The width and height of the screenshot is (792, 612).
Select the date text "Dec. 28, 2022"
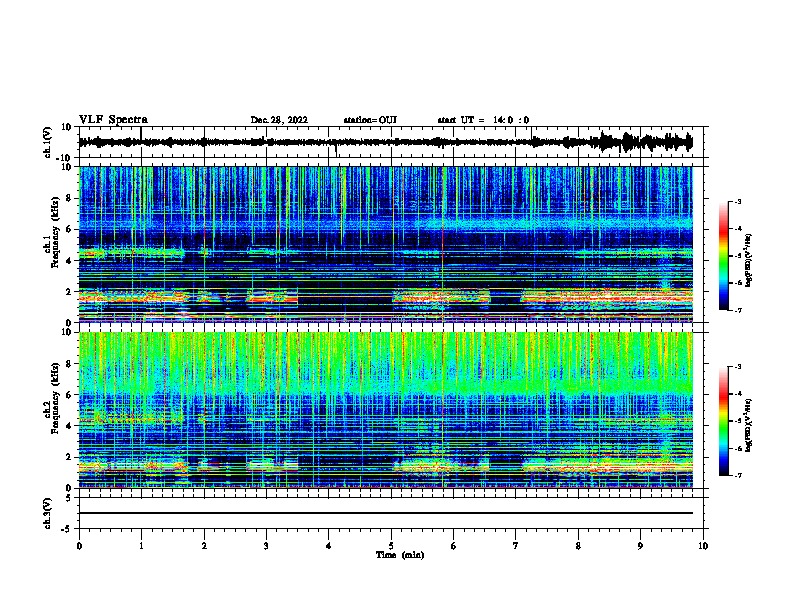(279, 120)
